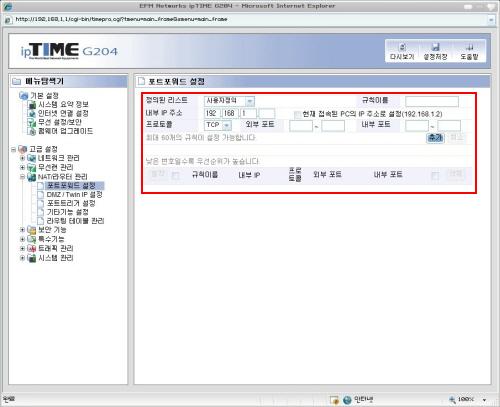
Task: Select 포트트리거 설정 menu item
Action: click(x=71, y=203)
